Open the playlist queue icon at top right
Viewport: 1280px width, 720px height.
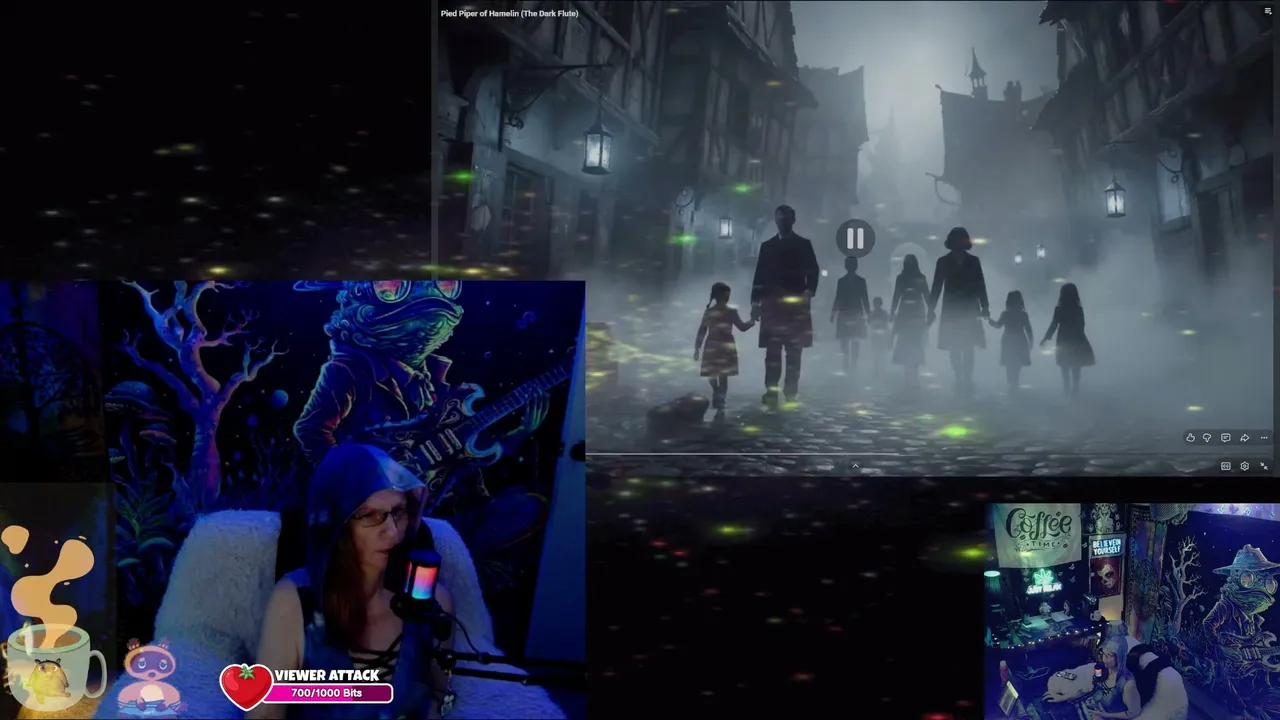coord(1269,12)
